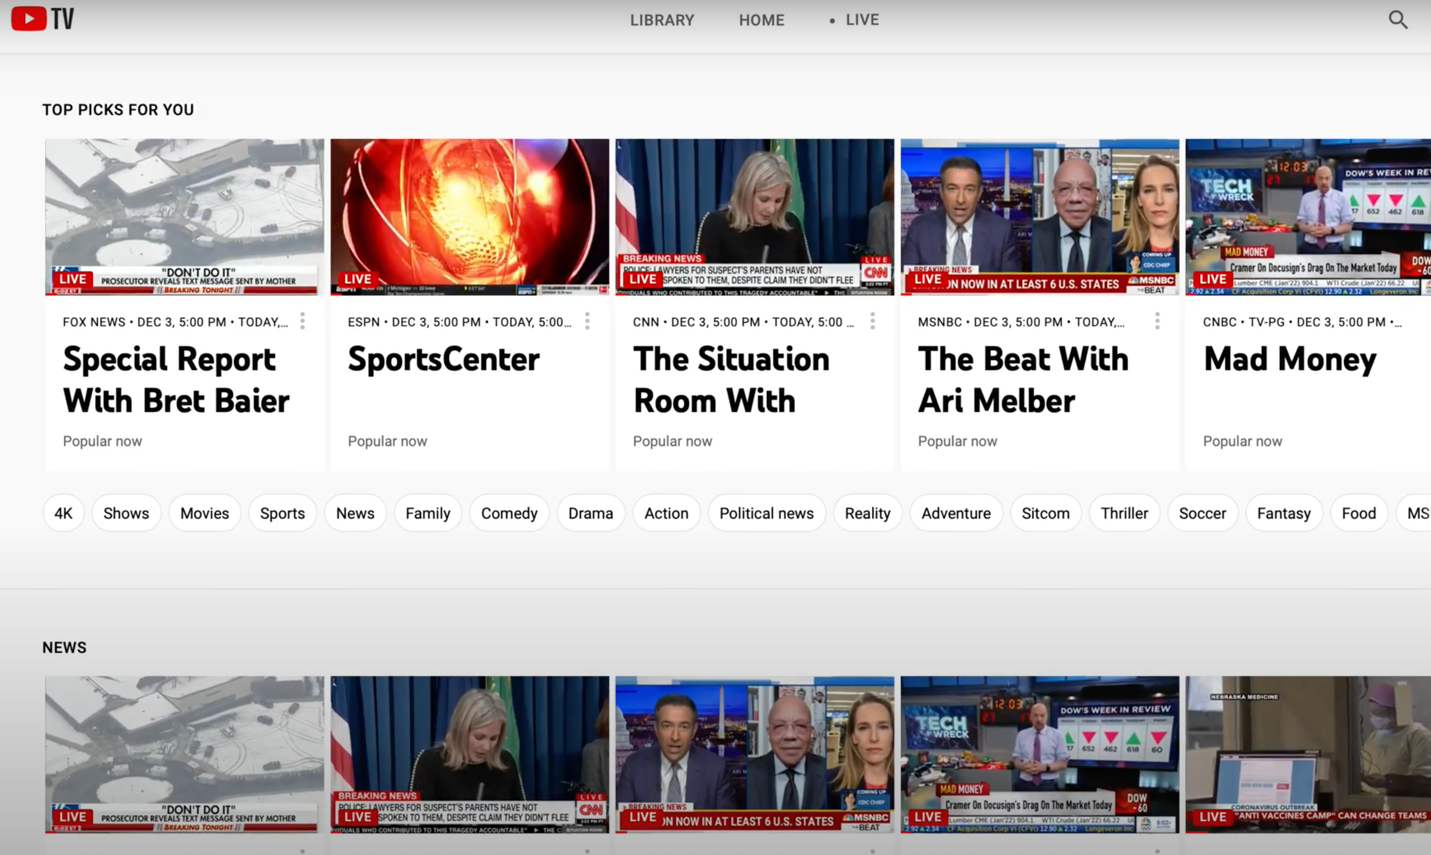Open three-dot menu for Special Report card
1431x855 pixels.
[x=302, y=321]
